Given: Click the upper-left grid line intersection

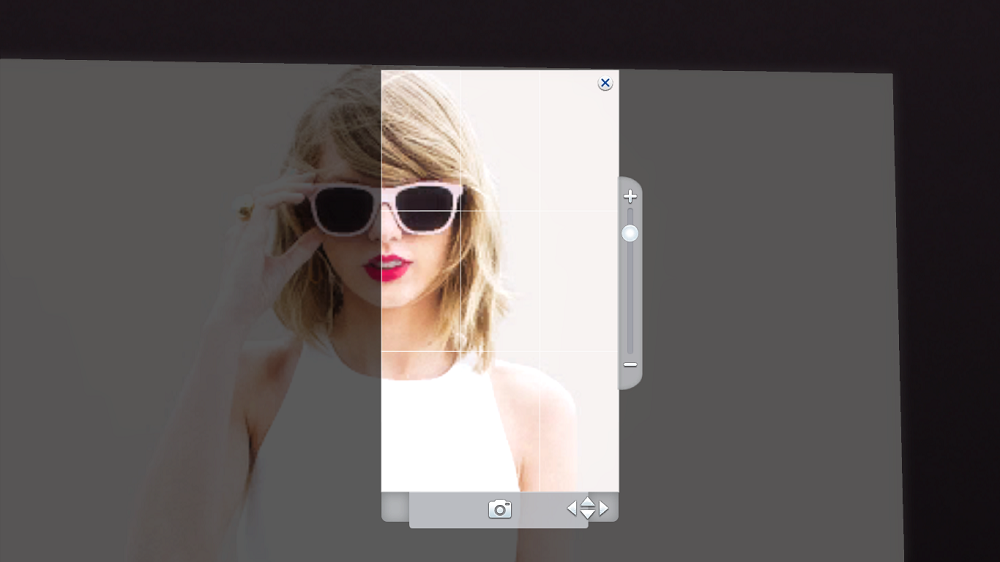Looking at the screenshot, I should [460, 211].
